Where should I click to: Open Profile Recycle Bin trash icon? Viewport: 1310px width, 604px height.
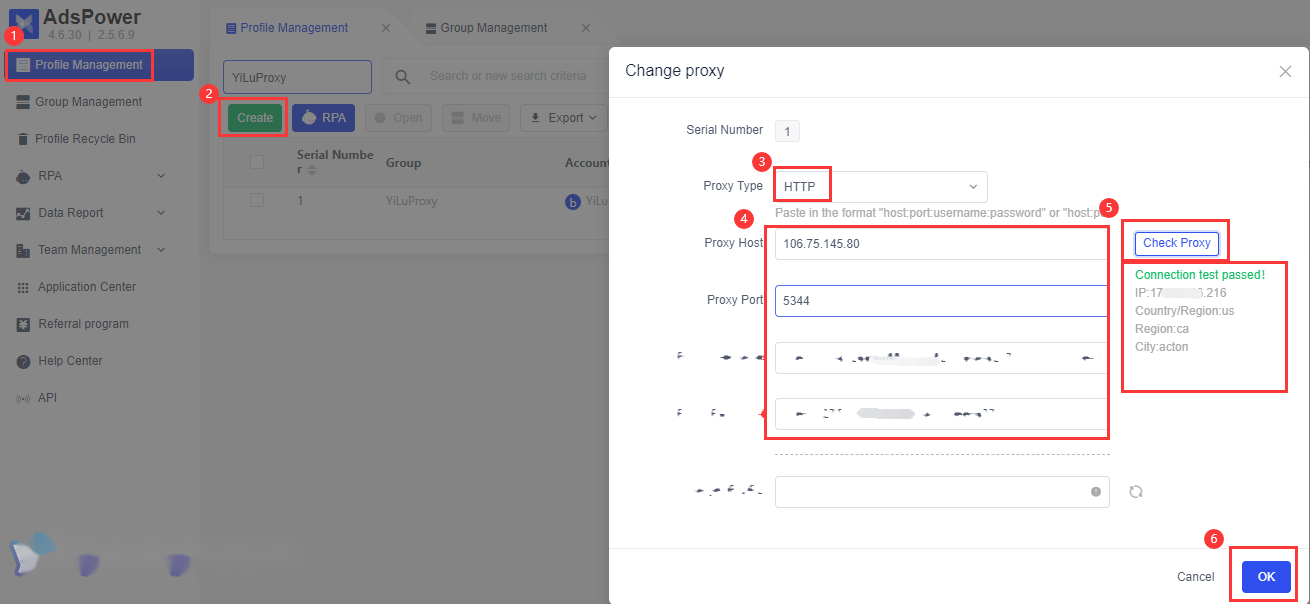[x=23, y=139]
